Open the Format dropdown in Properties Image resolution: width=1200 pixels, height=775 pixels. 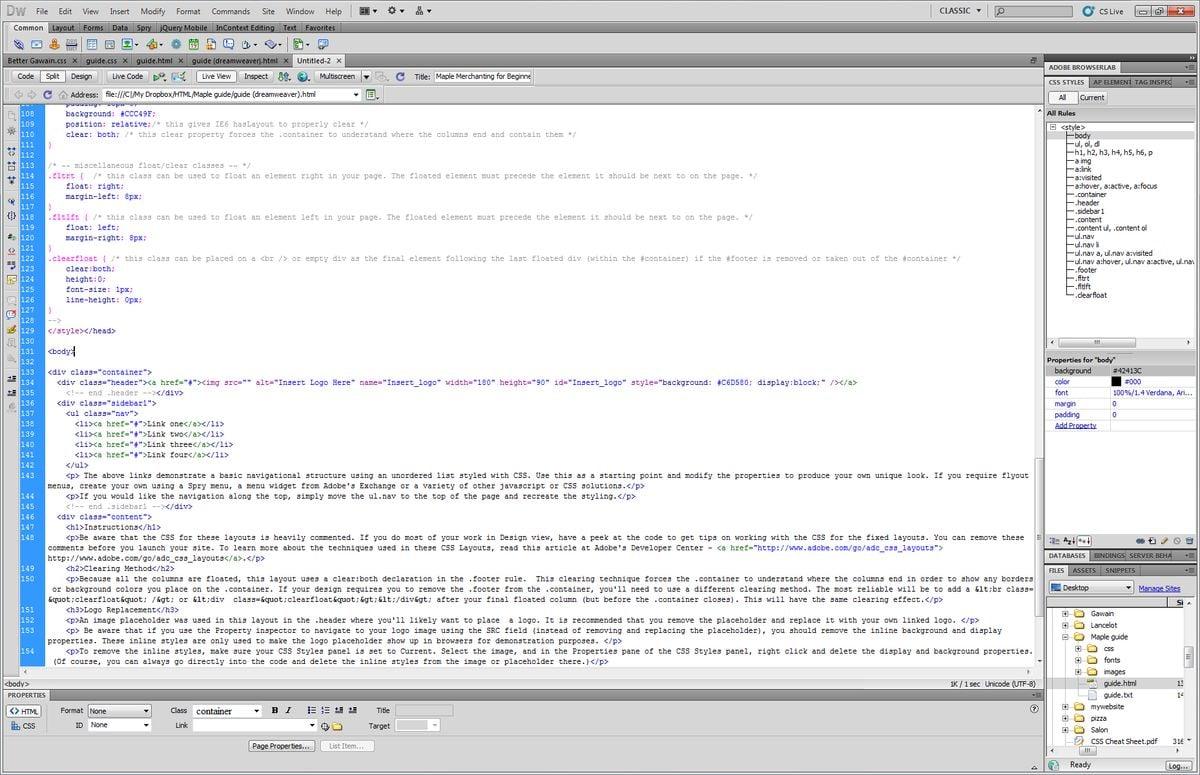pos(119,711)
